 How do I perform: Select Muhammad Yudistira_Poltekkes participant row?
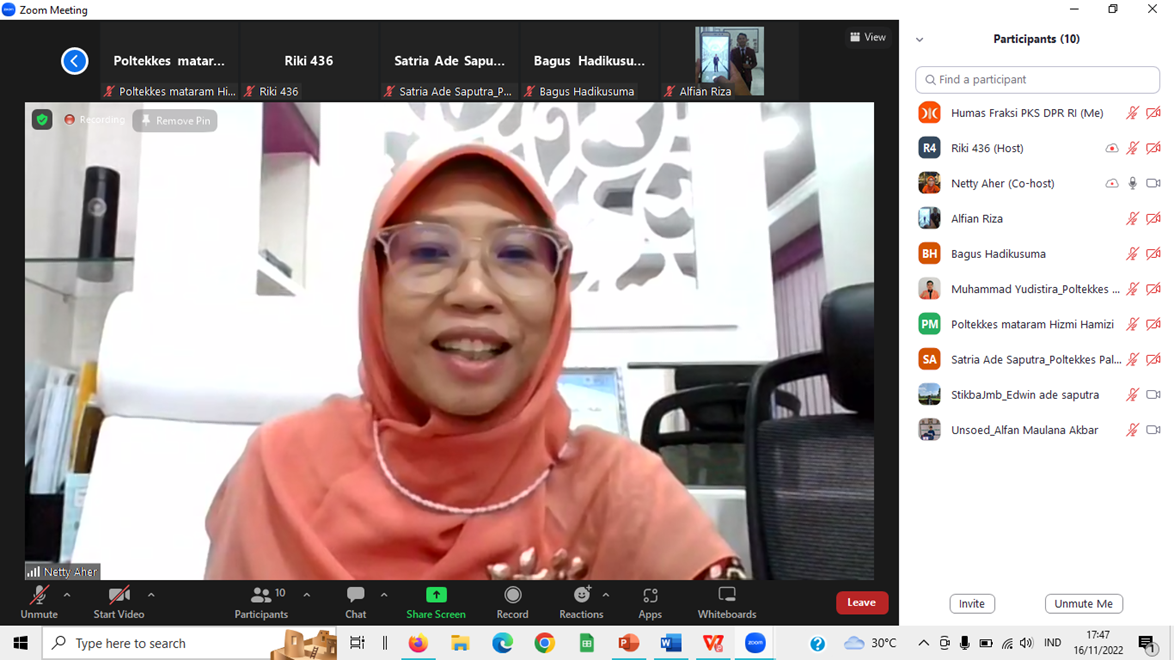tap(1037, 289)
